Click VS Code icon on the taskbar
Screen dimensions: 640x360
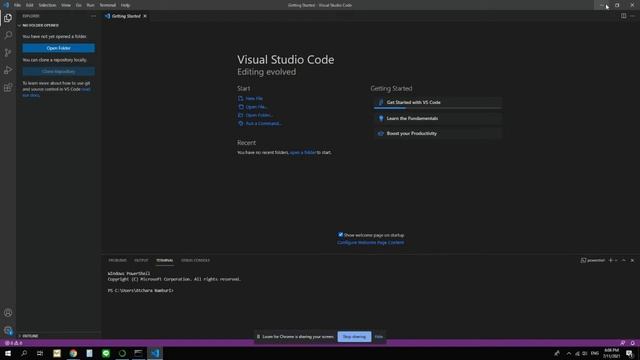point(155,353)
